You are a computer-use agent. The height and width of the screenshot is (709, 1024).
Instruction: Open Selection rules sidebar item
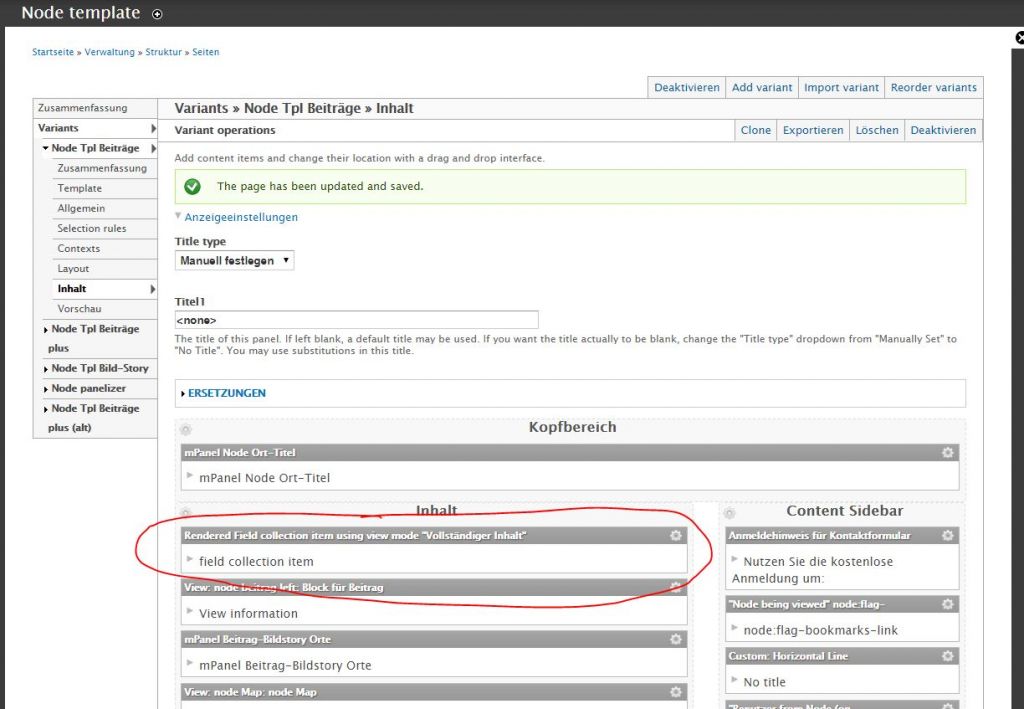(x=92, y=228)
